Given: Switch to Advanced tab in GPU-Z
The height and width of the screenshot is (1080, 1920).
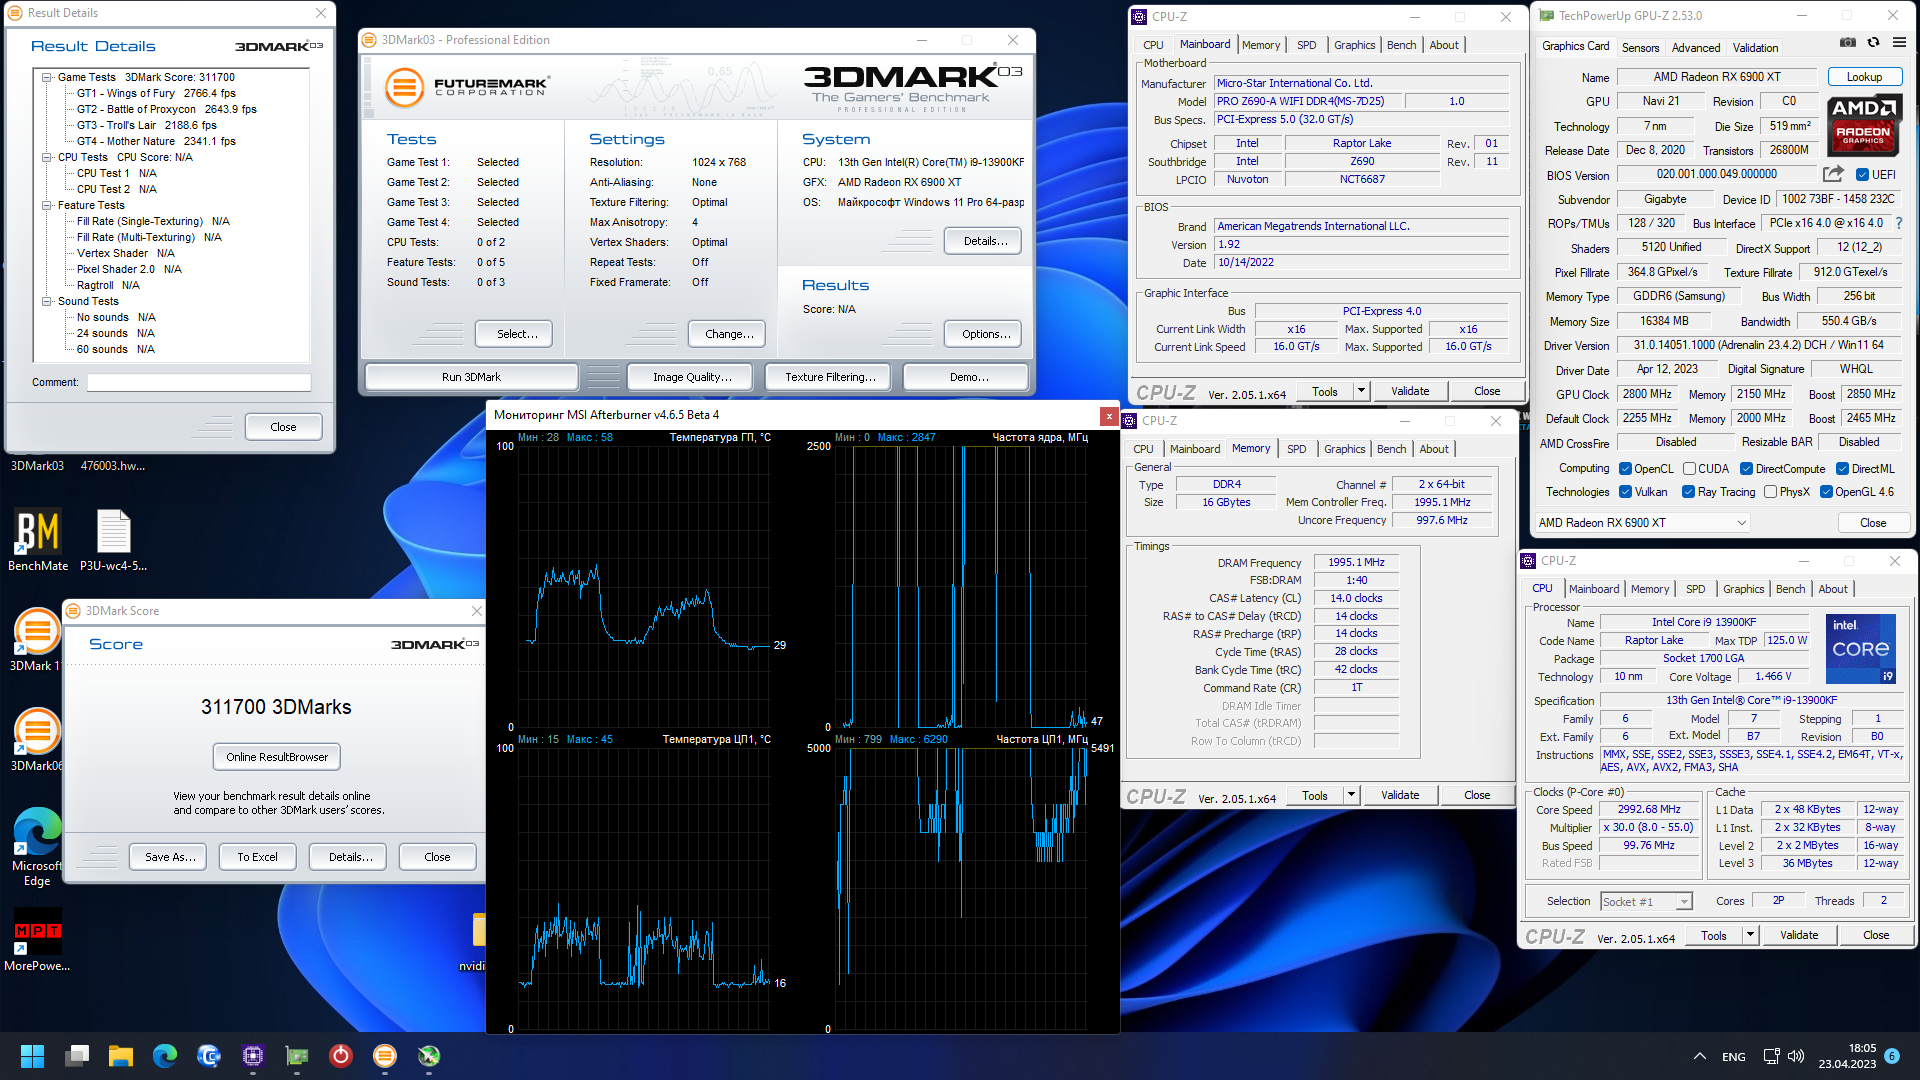Looking at the screenshot, I should pyautogui.click(x=1696, y=47).
